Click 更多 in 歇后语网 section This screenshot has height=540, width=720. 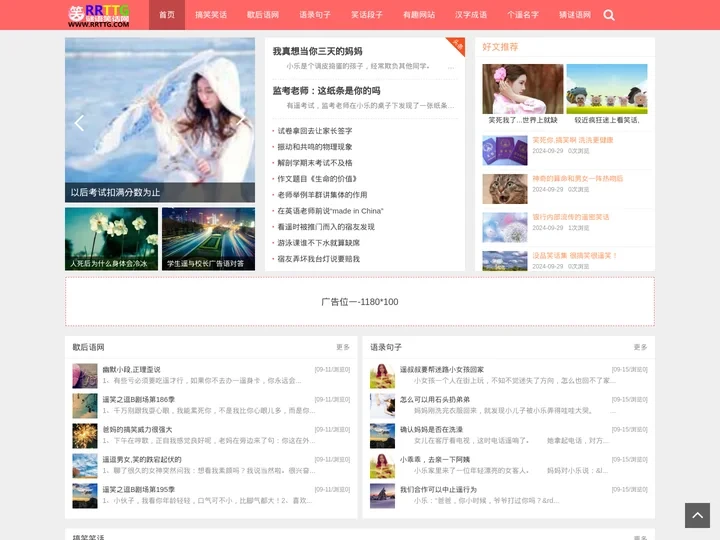click(x=343, y=347)
